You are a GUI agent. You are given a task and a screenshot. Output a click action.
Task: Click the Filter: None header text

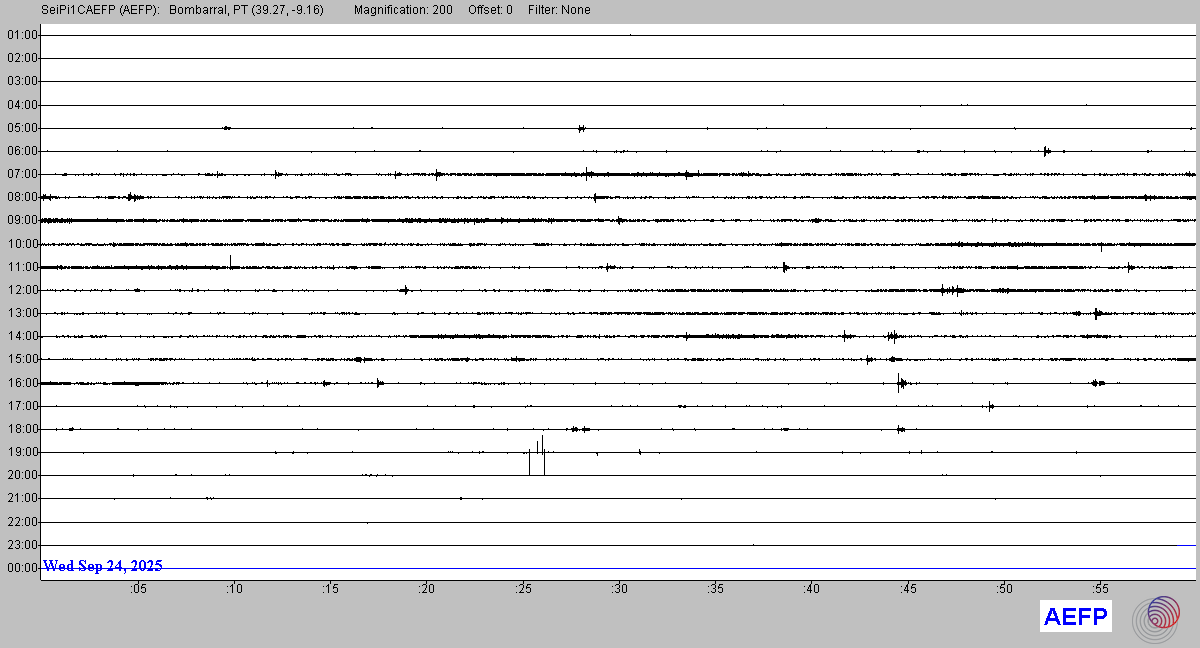(559, 10)
